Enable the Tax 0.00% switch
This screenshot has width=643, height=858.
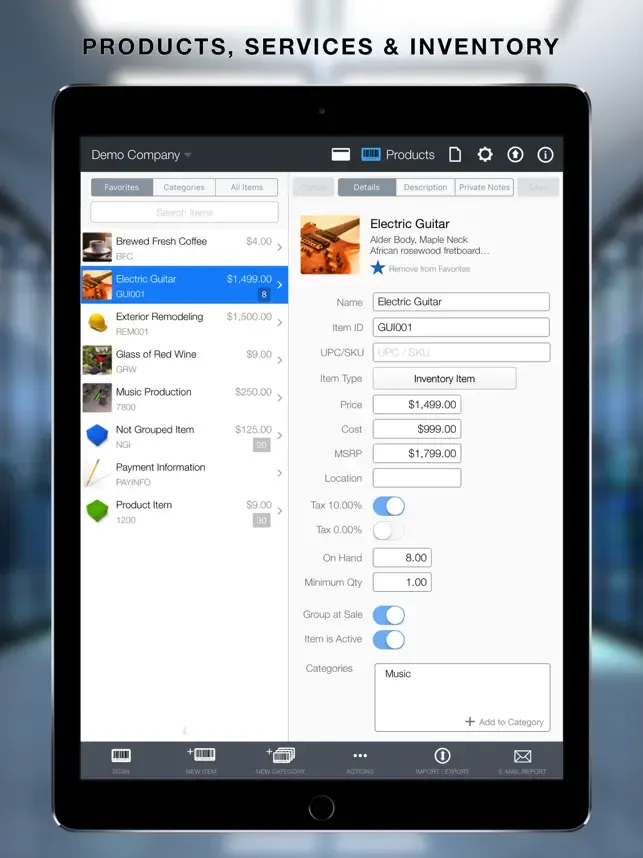point(389,530)
